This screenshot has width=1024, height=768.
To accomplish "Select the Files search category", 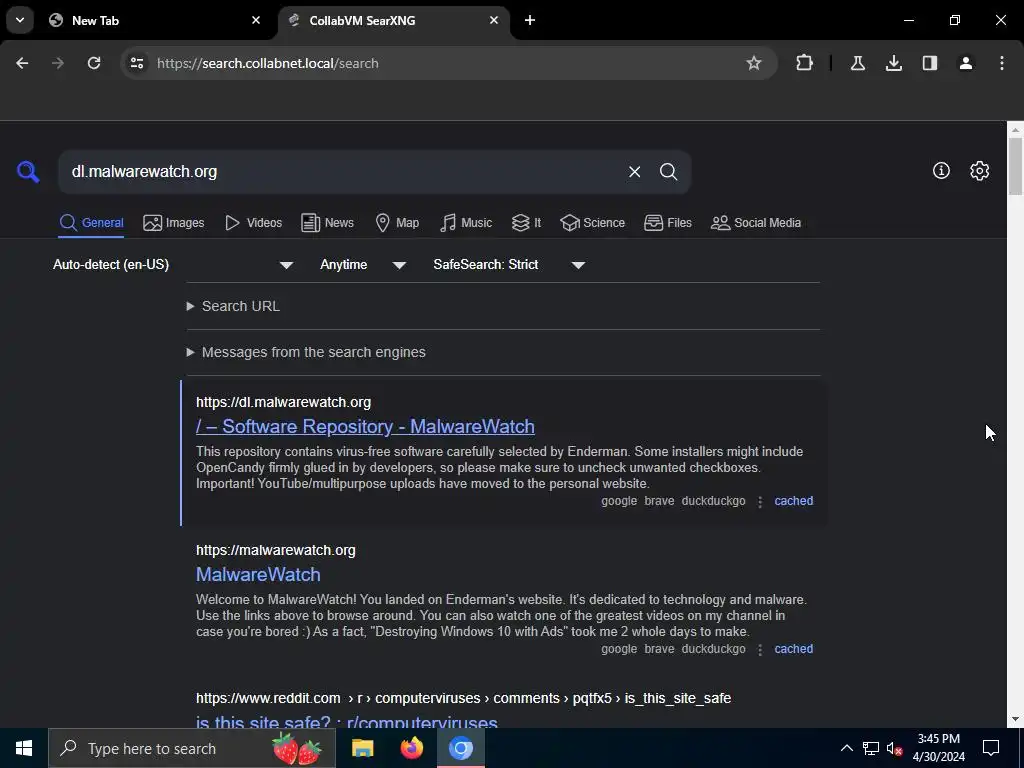I will coord(667,223).
